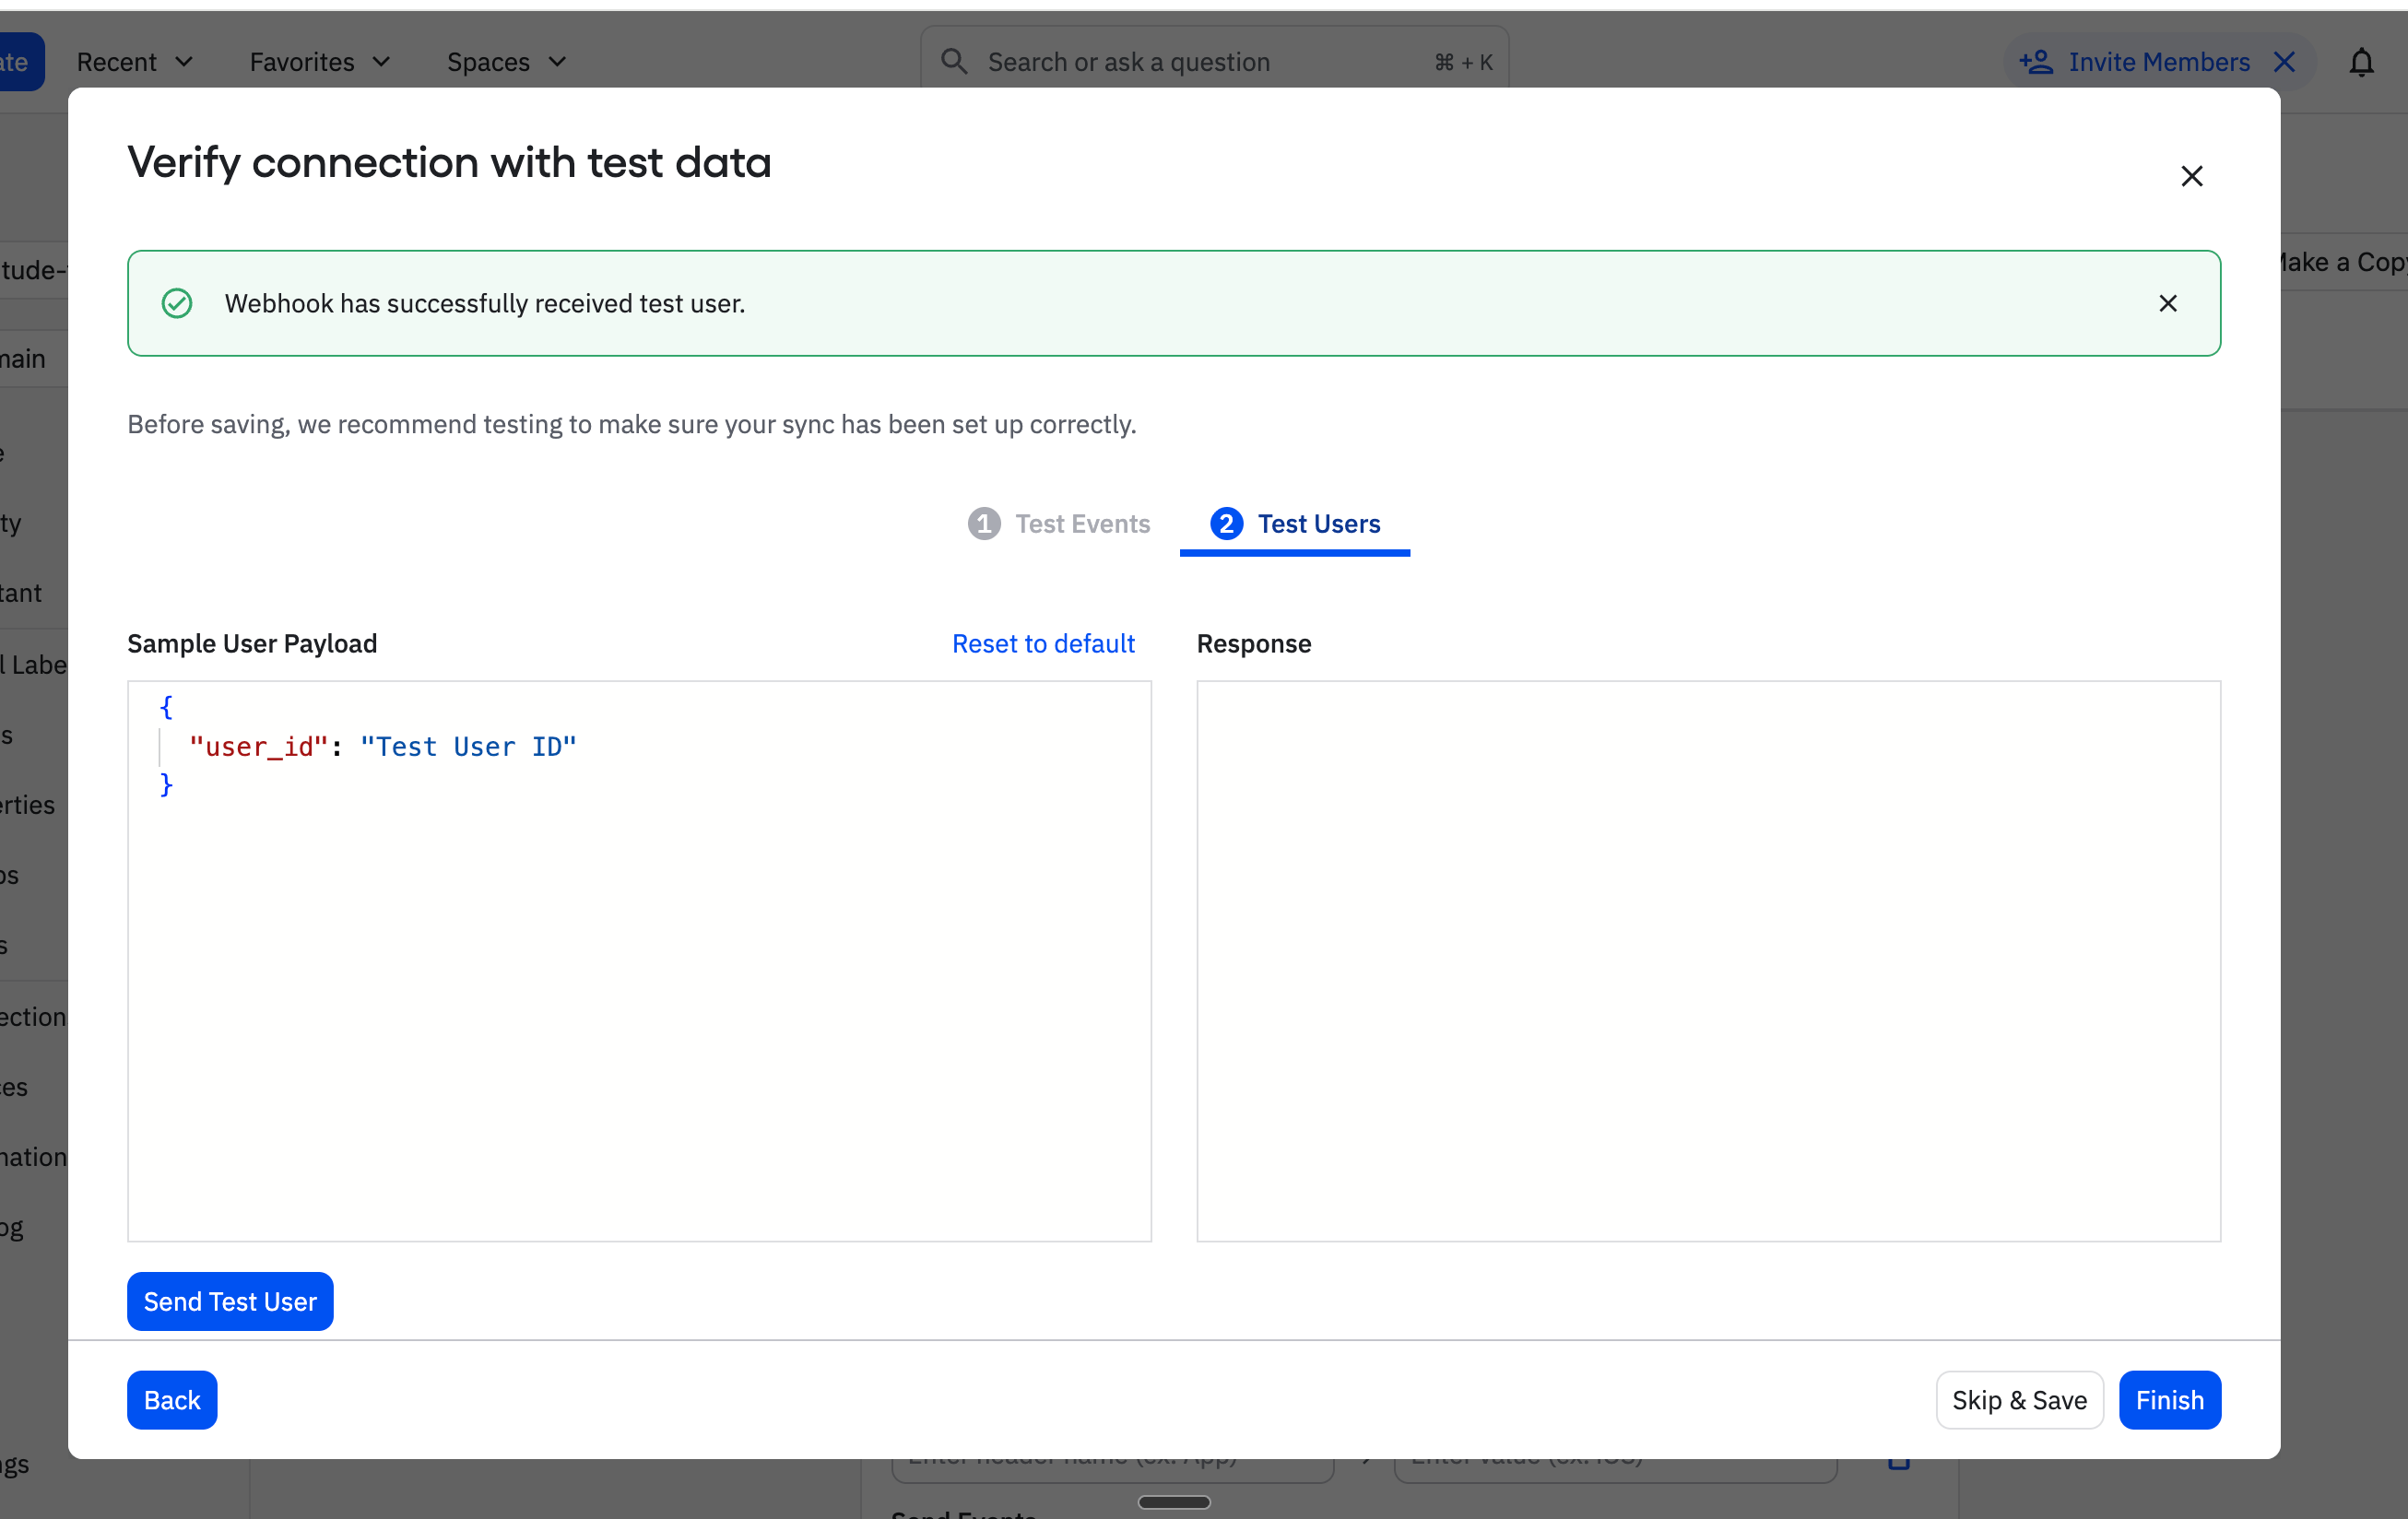
Task: Click the step 1 number badge
Action: [984, 524]
